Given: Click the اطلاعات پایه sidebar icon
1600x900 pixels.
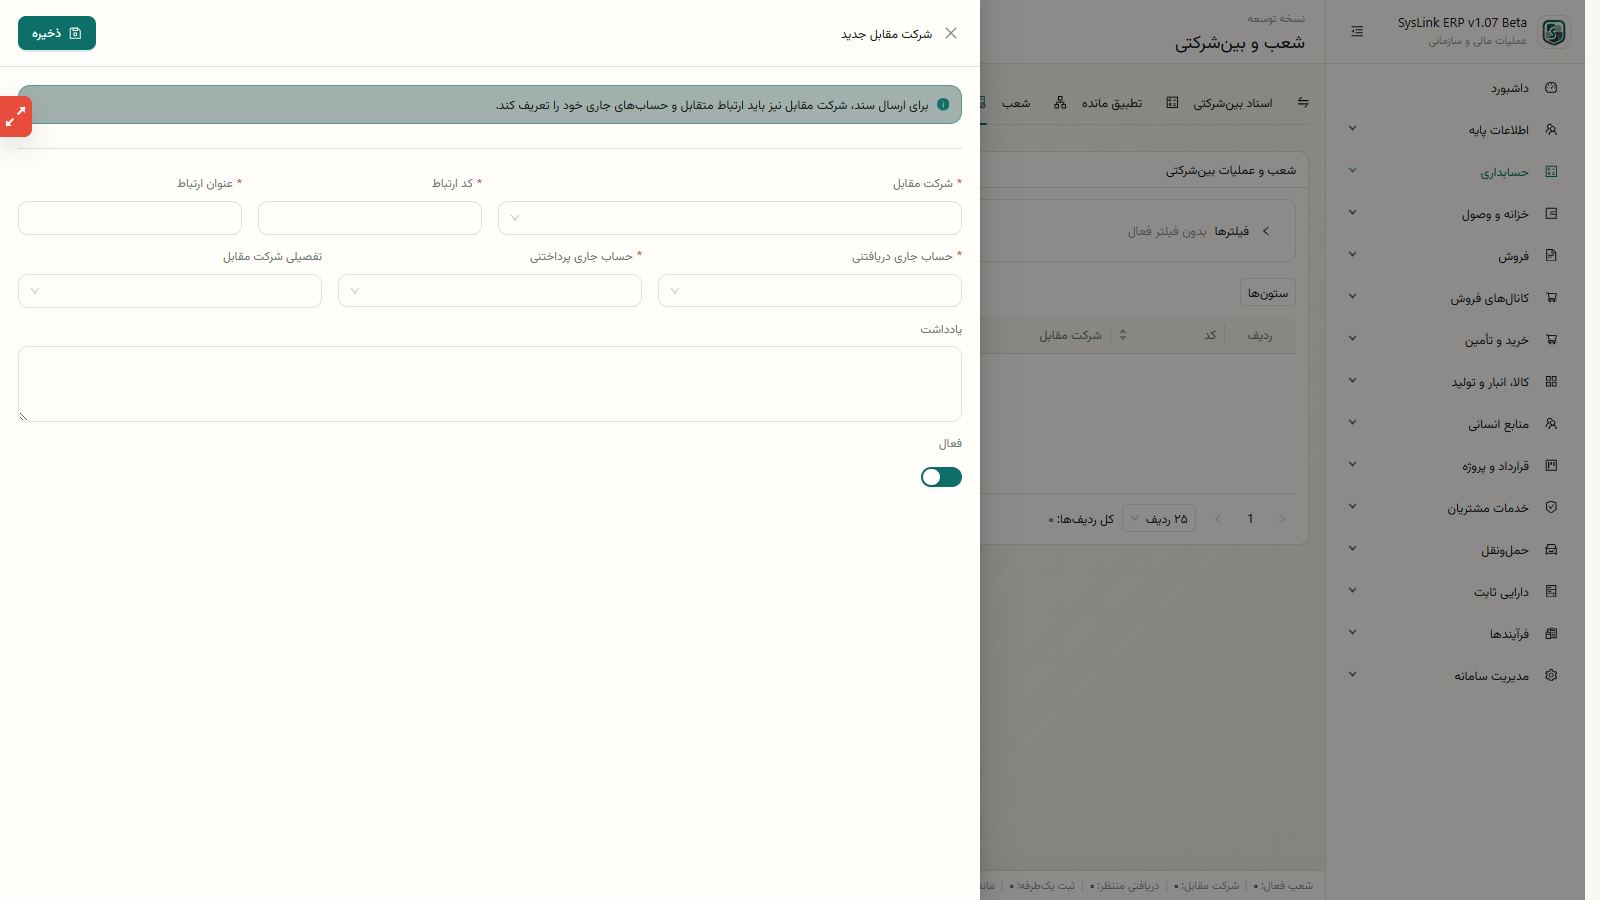Looking at the screenshot, I should [x=1551, y=130].
